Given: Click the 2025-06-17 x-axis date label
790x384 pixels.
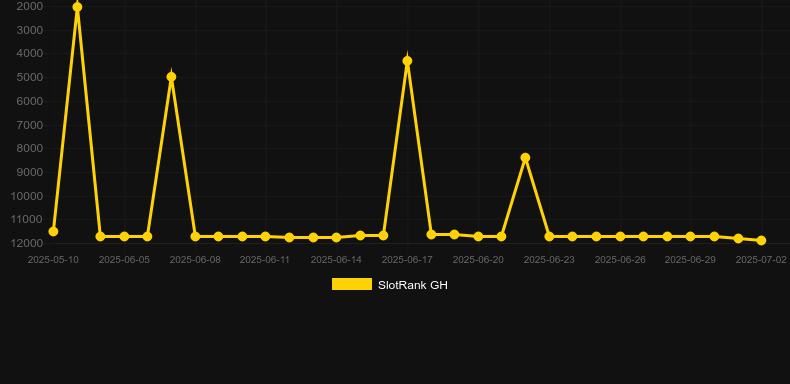Looking at the screenshot, I should 407,260.
